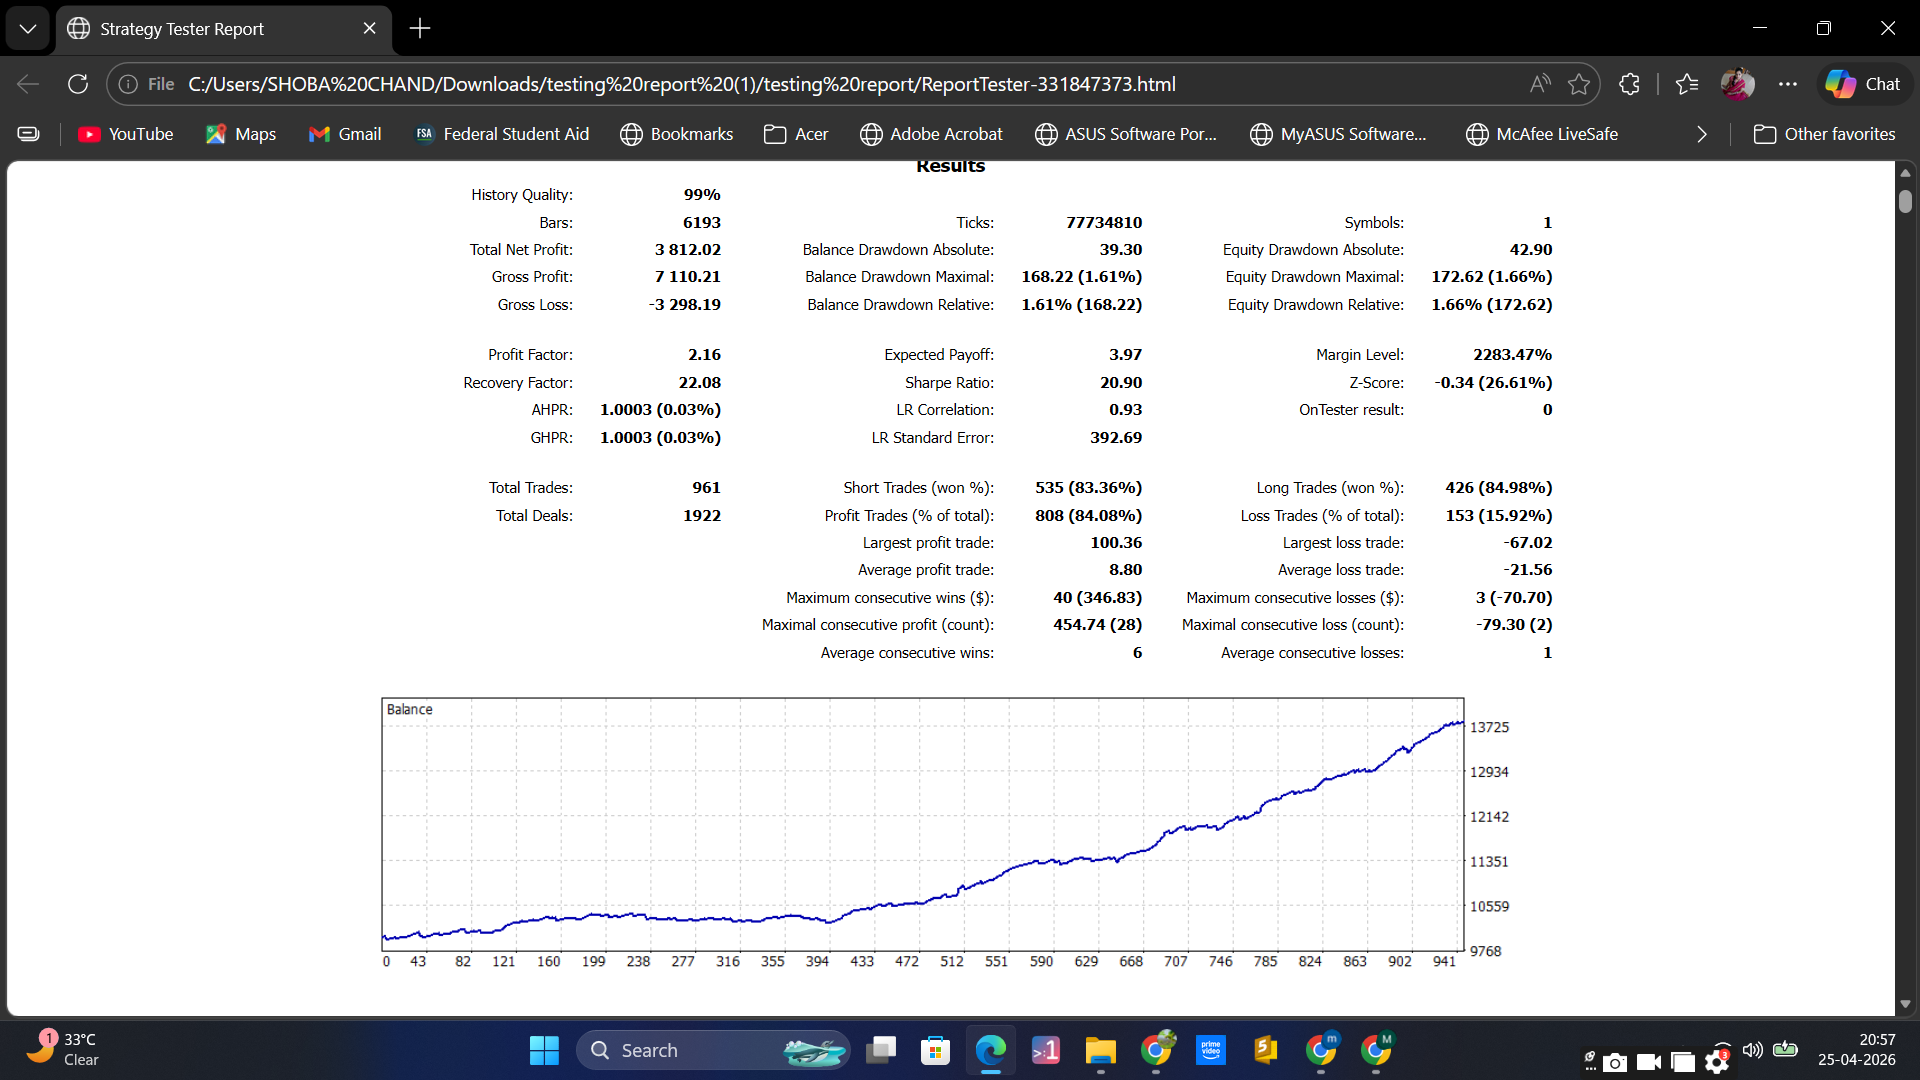Viewport: 1920px width, 1080px height.
Task: Open Microsoft Store from taskbar
Action: click(935, 1050)
